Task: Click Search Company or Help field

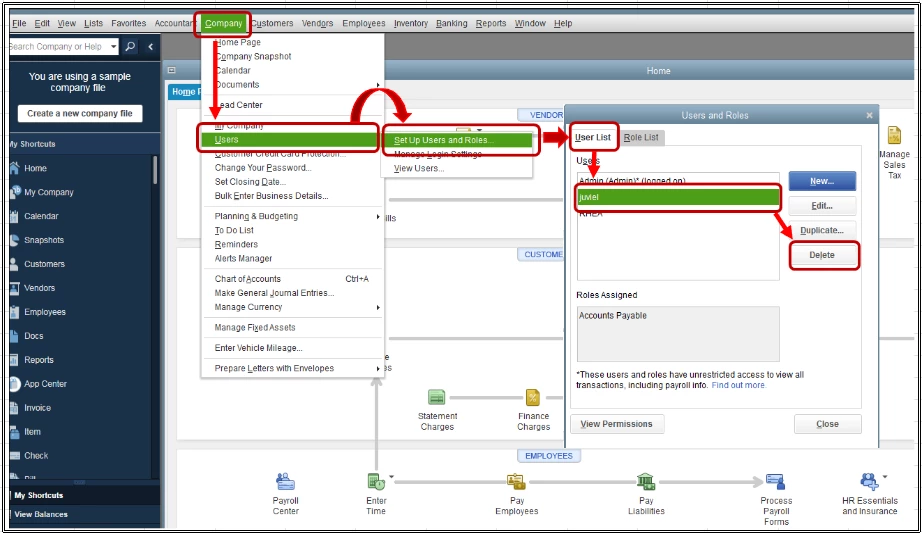Action: tap(59, 46)
